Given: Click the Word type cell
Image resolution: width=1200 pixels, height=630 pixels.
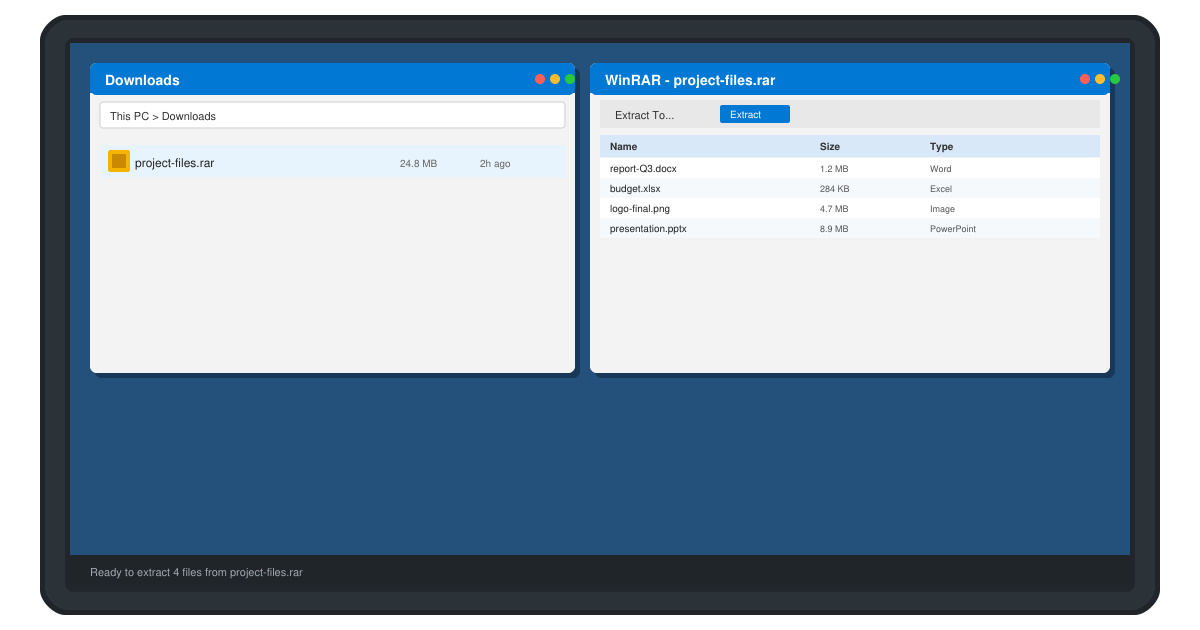Looking at the screenshot, I should (x=941, y=169).
